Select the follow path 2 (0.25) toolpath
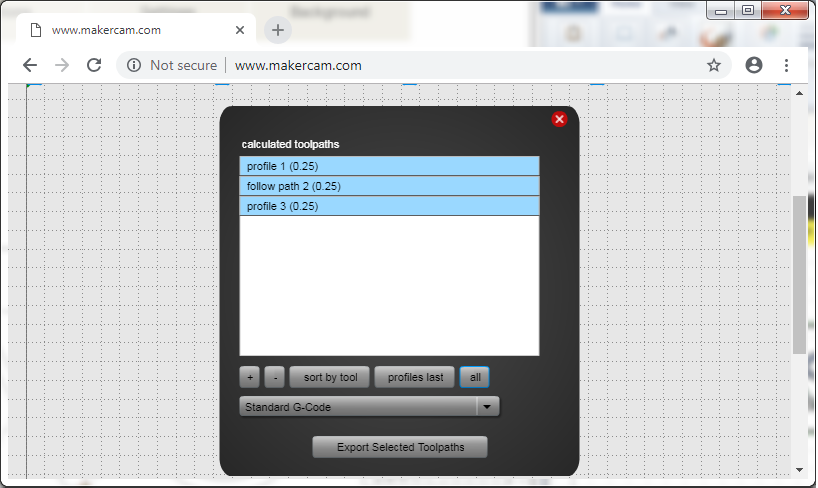 389,186
